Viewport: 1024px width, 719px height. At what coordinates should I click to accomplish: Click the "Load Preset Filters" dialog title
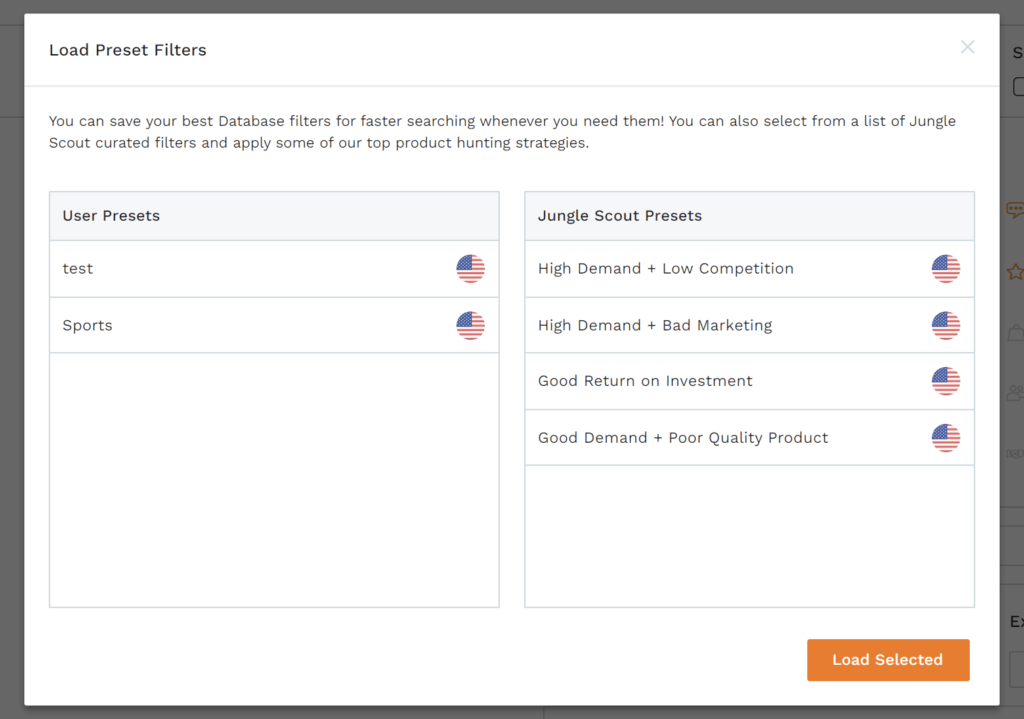tap(127, 50)
